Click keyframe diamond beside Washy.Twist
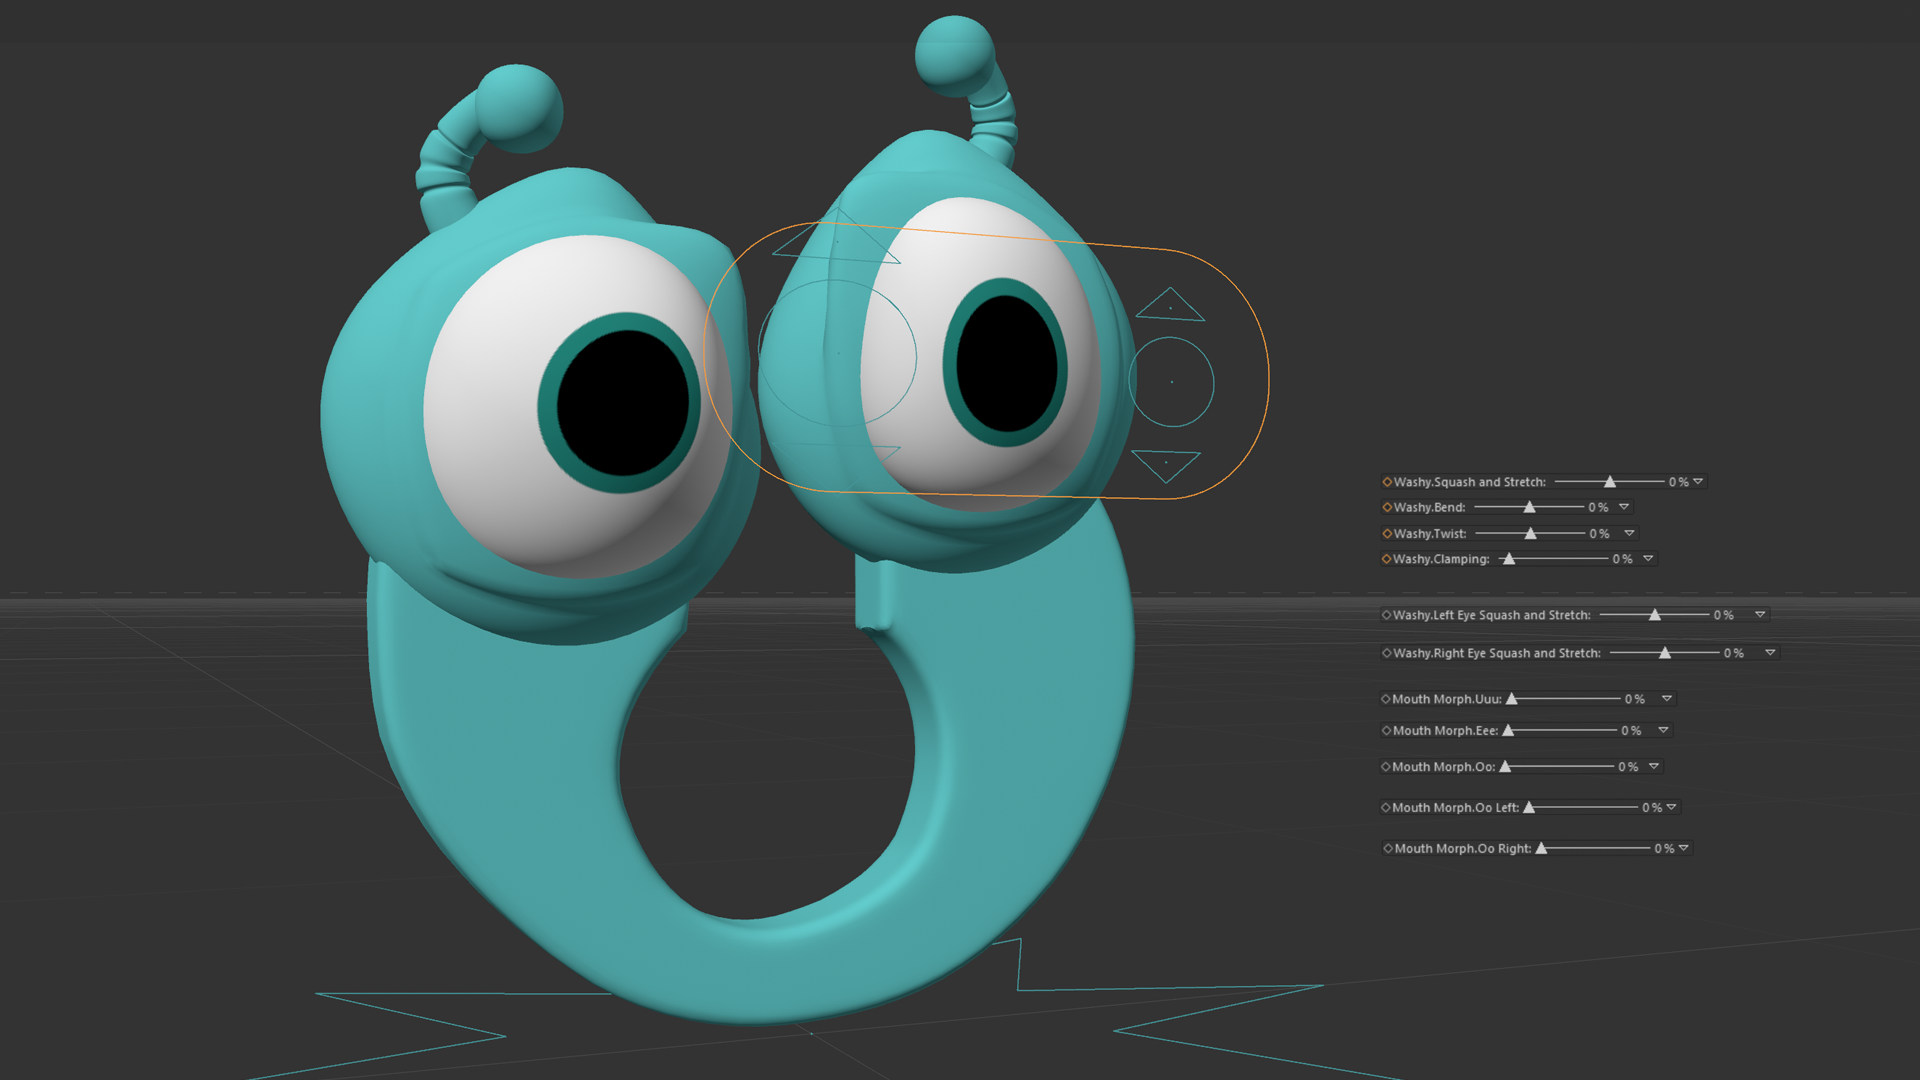 point(1387,534)
